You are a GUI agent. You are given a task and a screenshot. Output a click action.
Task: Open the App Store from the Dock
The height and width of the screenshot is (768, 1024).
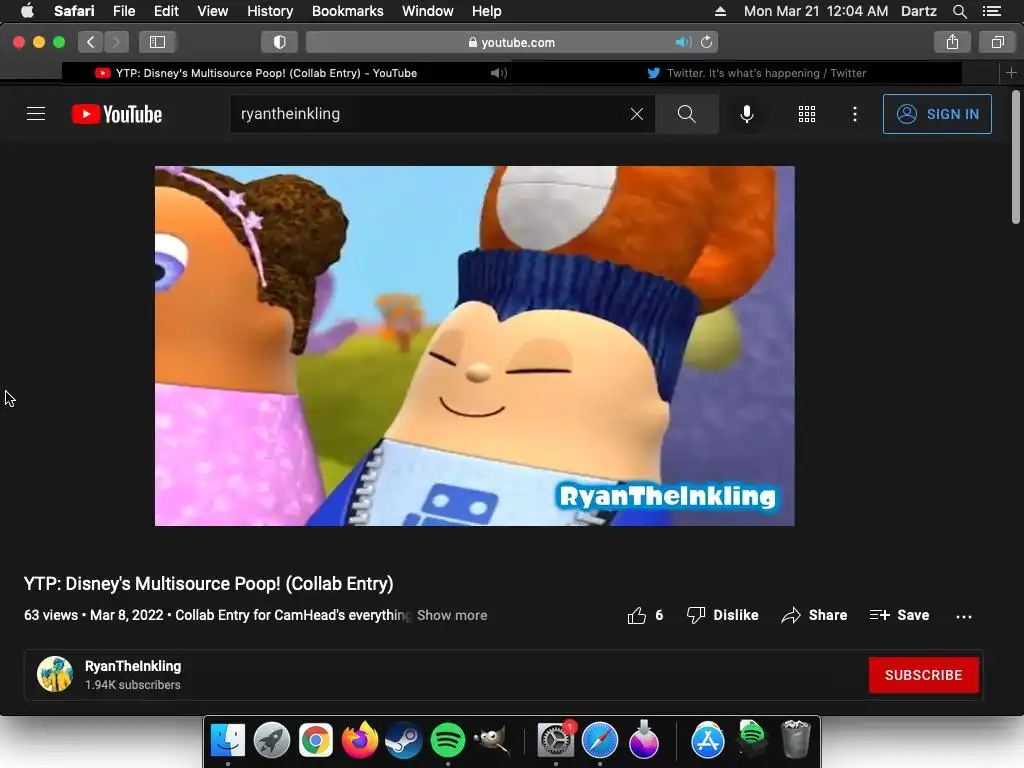point(707,740)
